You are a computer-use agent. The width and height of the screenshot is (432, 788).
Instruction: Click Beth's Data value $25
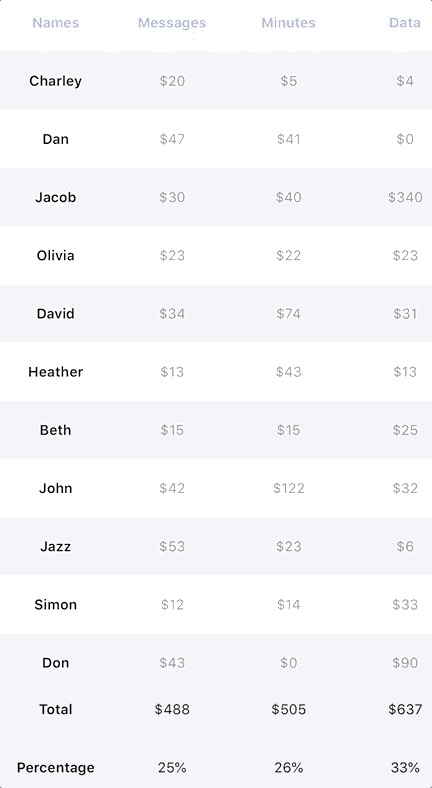click(x=405, y=430)
